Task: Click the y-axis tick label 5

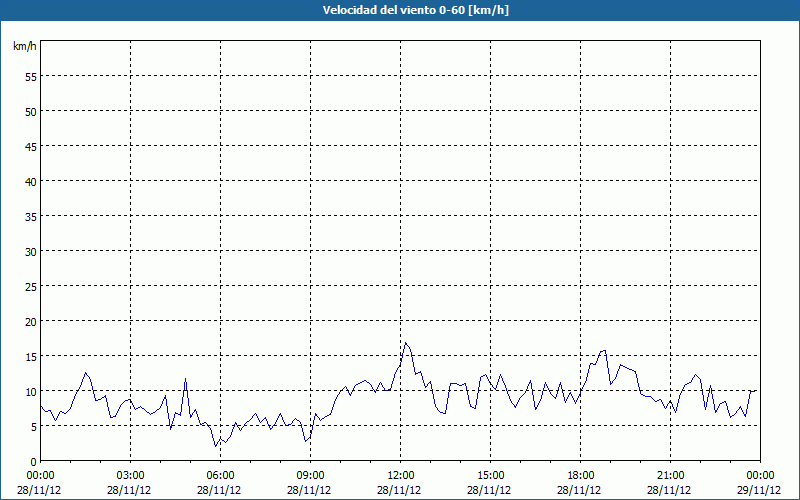Action: click(x=34, y=426)
